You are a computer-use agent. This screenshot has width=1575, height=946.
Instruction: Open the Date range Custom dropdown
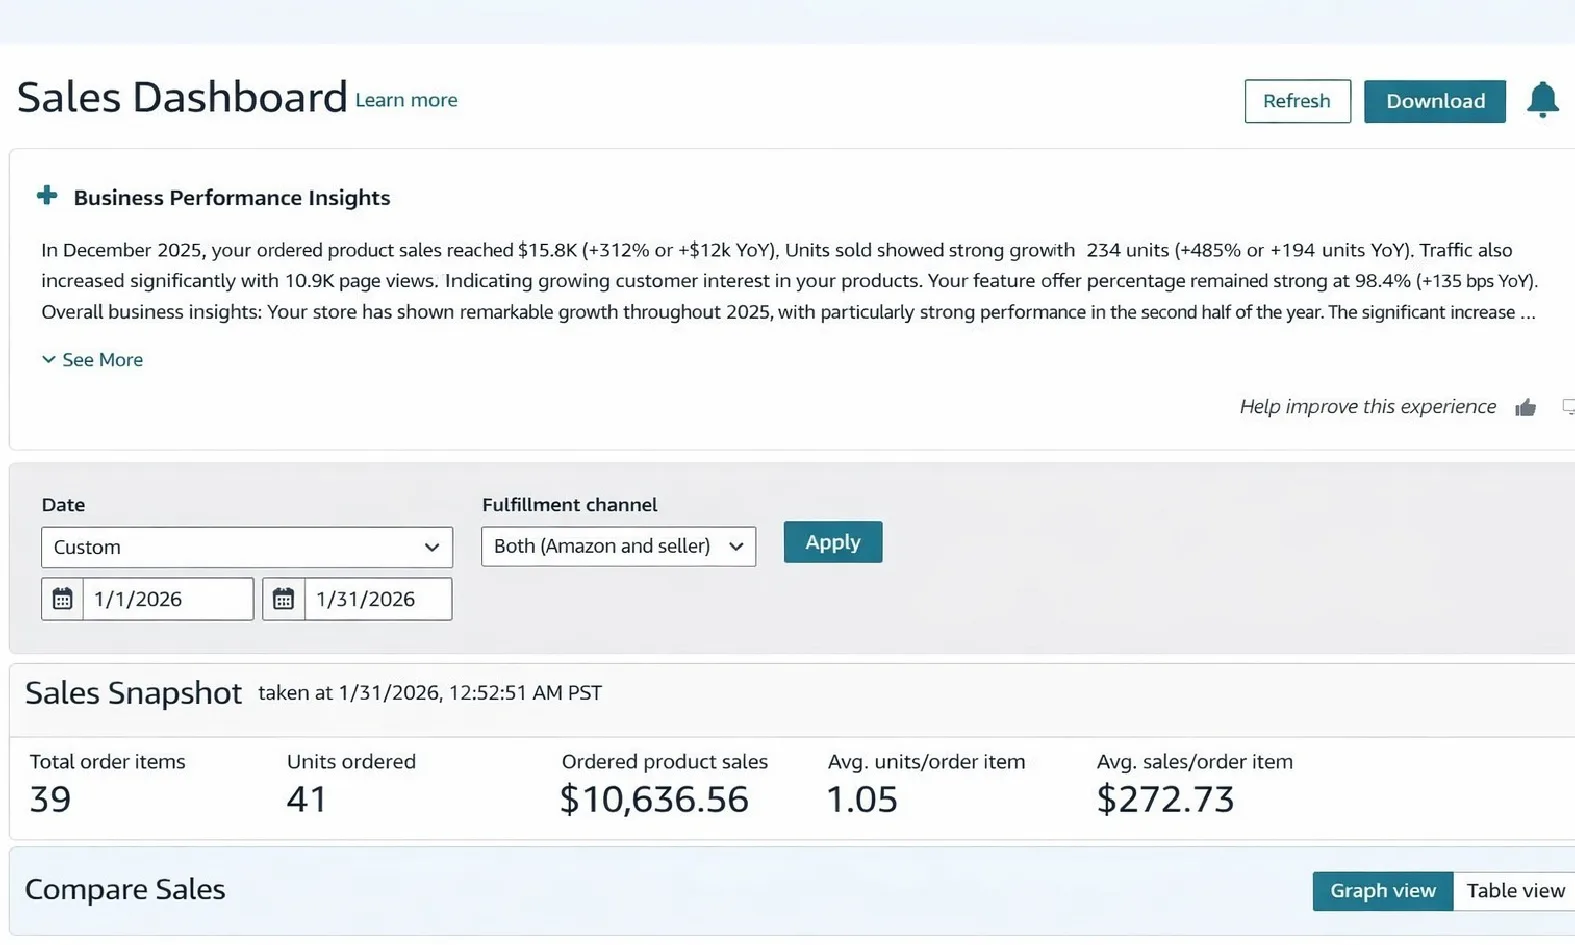246,547
